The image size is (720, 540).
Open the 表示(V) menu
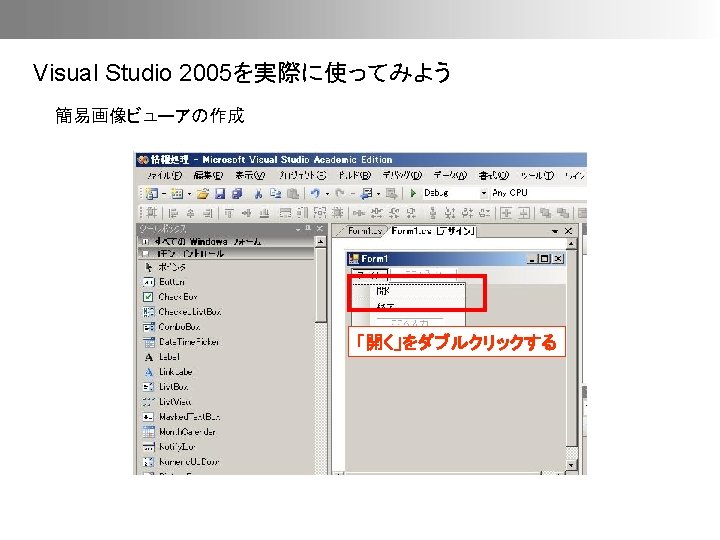click(250, 175)
